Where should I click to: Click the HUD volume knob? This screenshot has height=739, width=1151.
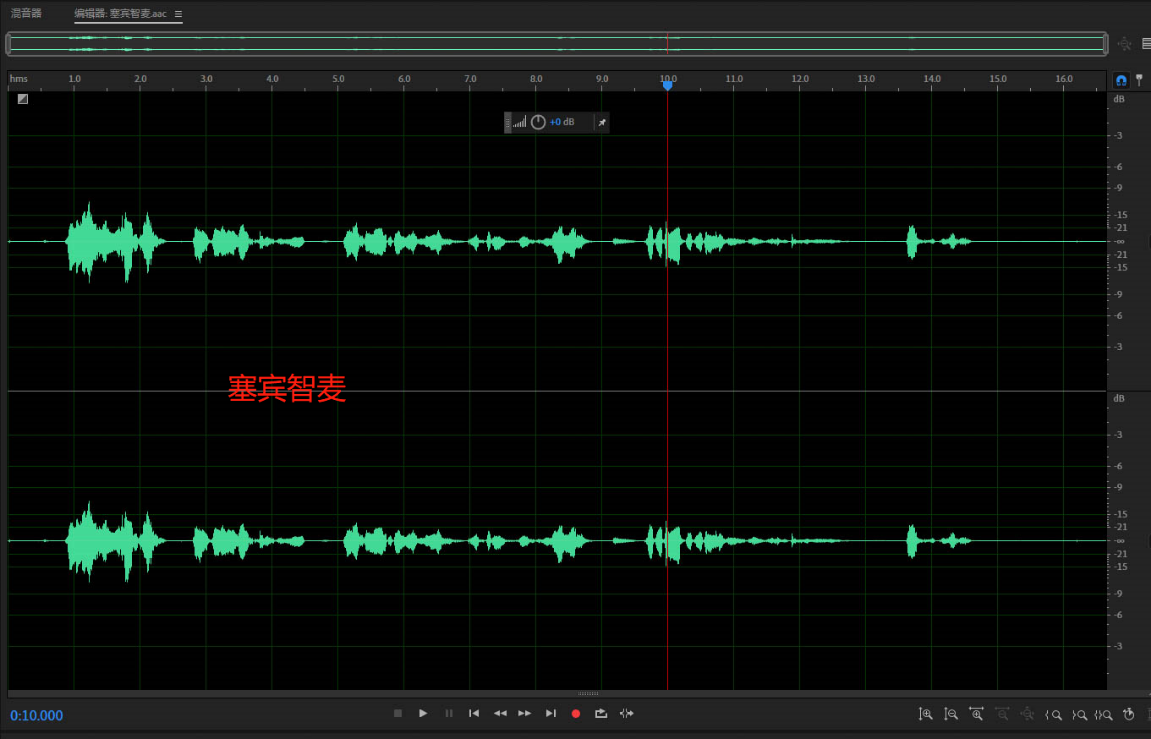click(538, 122)
